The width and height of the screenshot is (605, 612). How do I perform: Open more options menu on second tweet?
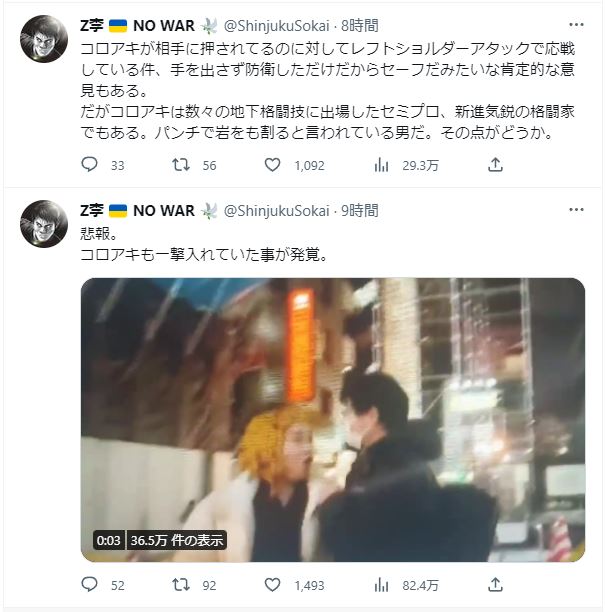pyautogui.click(x=576, y=210)
